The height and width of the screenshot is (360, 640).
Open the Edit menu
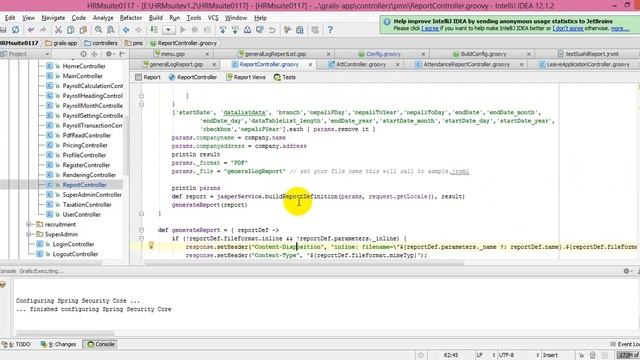(x=10, y=18)
